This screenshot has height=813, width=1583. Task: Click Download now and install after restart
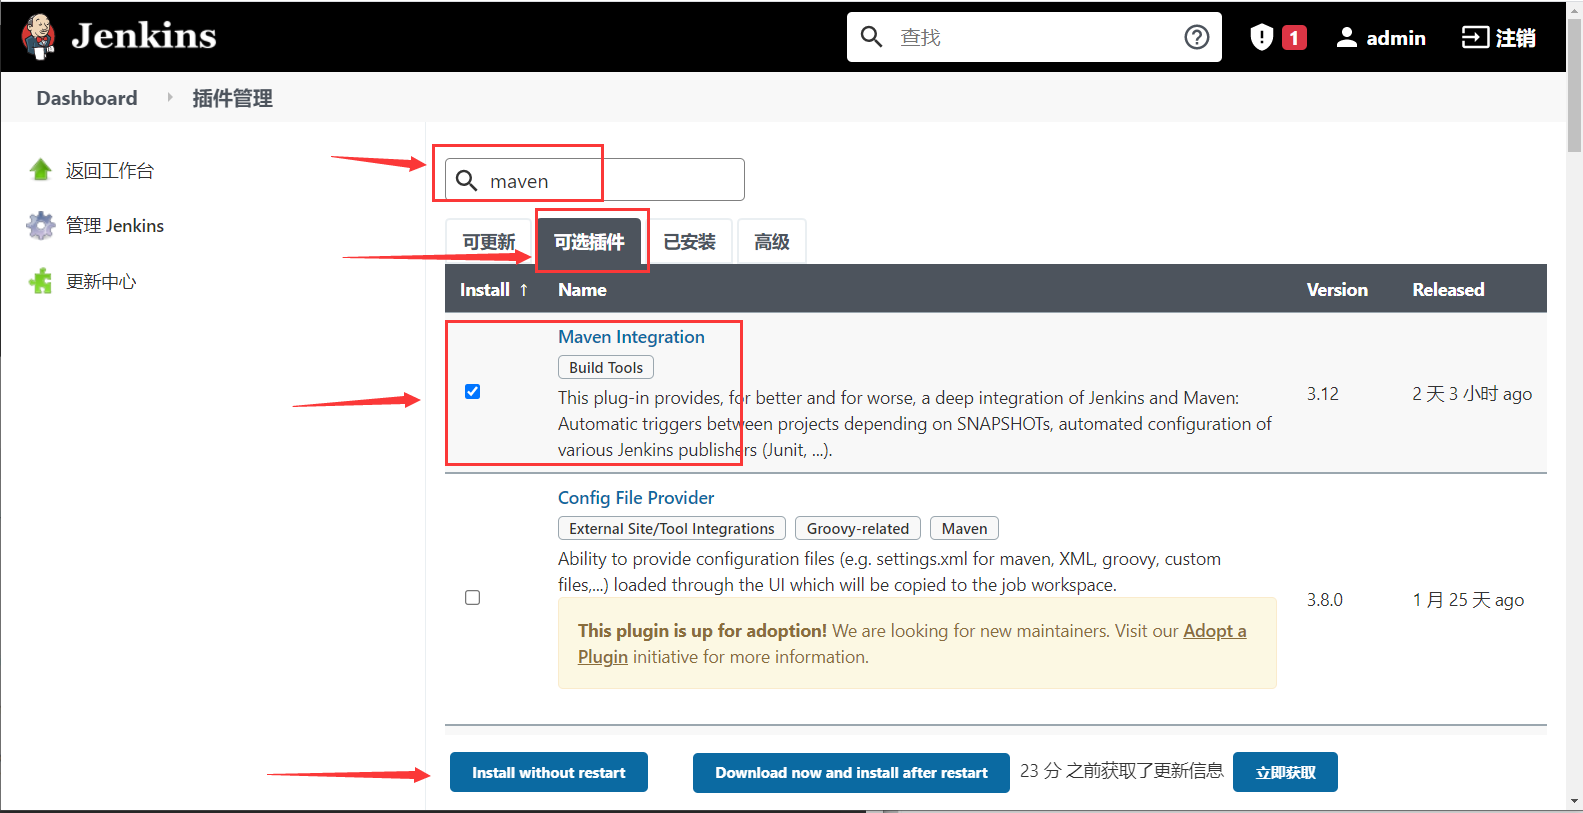pos(851,772)
